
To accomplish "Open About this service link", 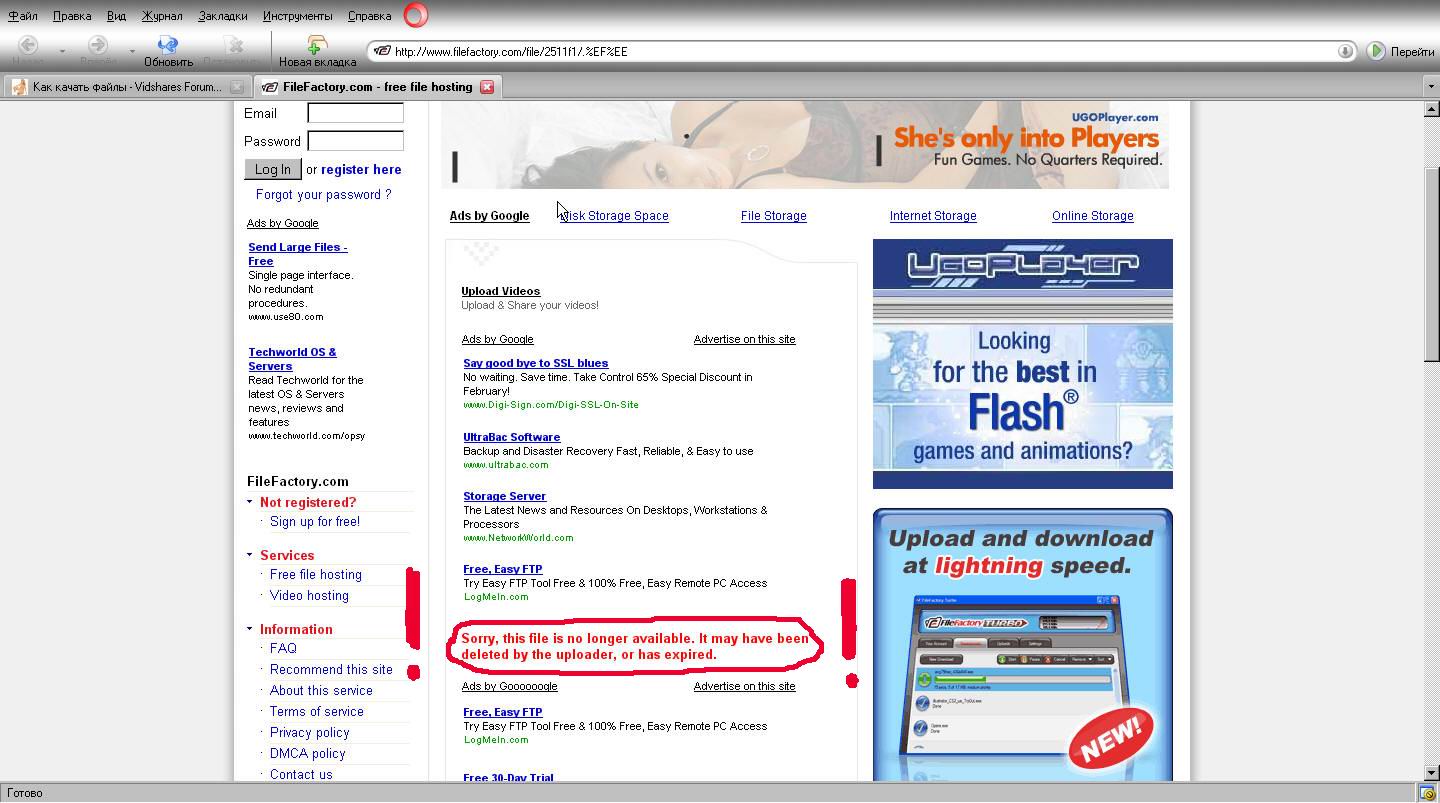I will pyautogui.click(x=321, y=691).
